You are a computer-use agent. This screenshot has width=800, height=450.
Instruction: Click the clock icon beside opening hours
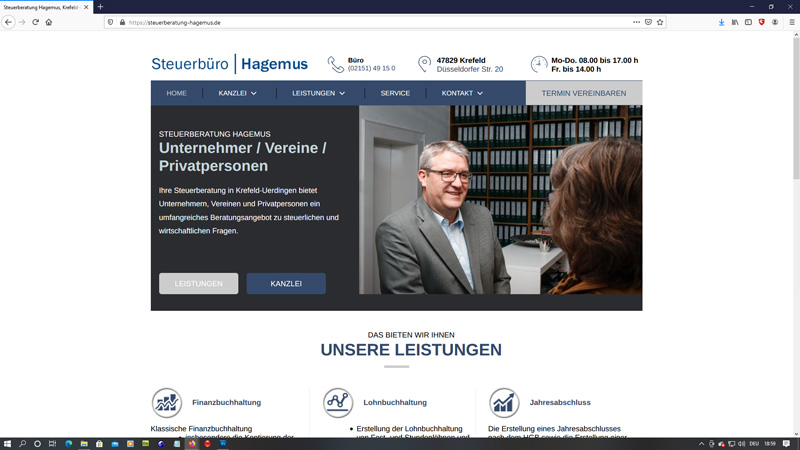pos(539,64)
